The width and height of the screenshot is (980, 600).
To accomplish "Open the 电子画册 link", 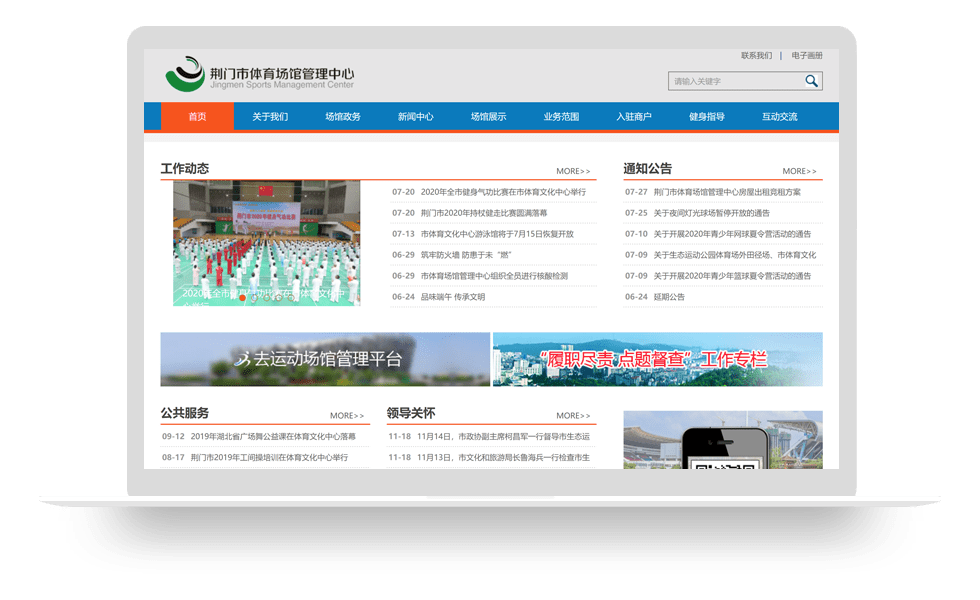I will (807, 56).
